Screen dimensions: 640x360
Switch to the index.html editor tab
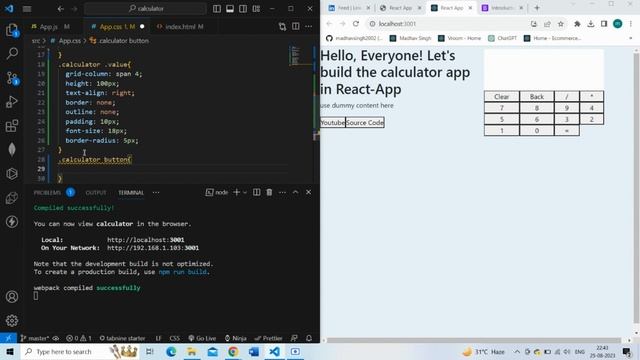coord(180,27)
